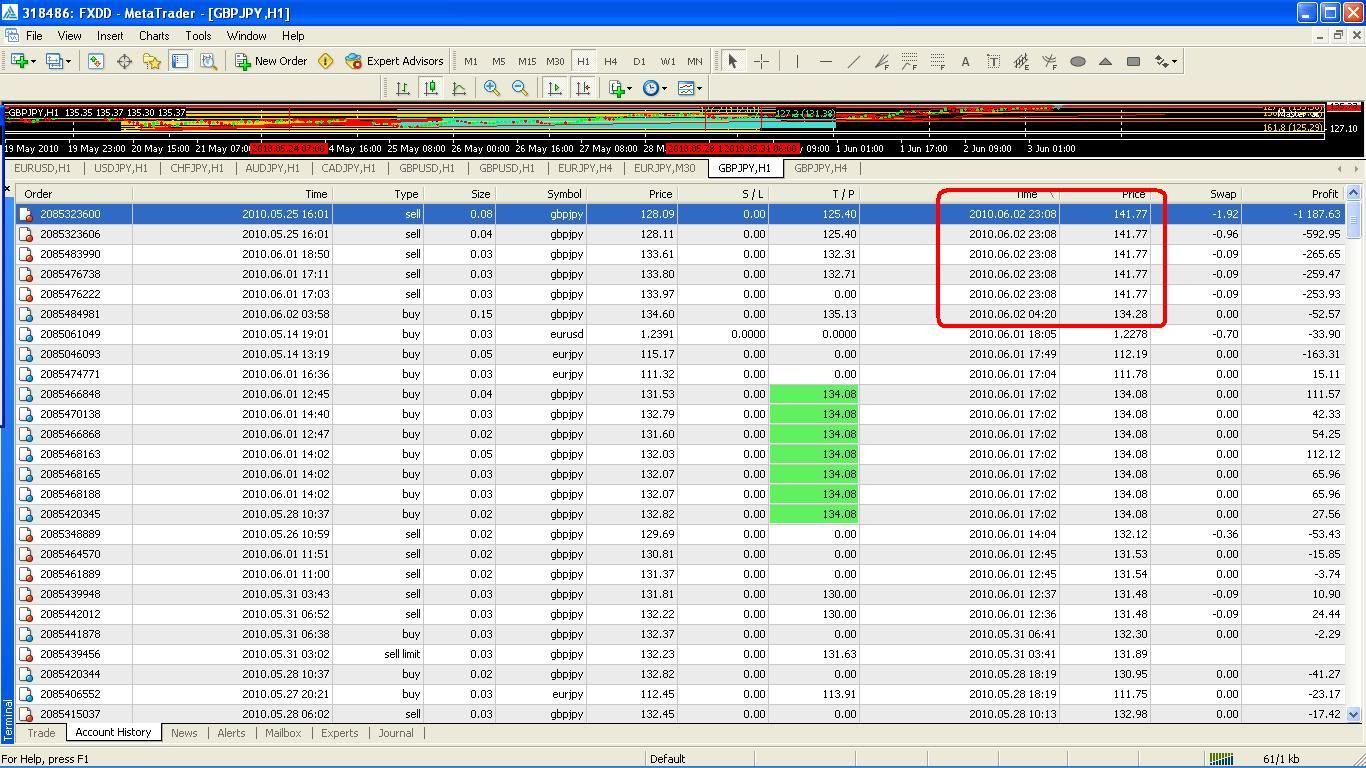Screen dimensions: 1366x768
Task: Open the Navigator panel star-folder icon
Action: [x=152, y=61]
